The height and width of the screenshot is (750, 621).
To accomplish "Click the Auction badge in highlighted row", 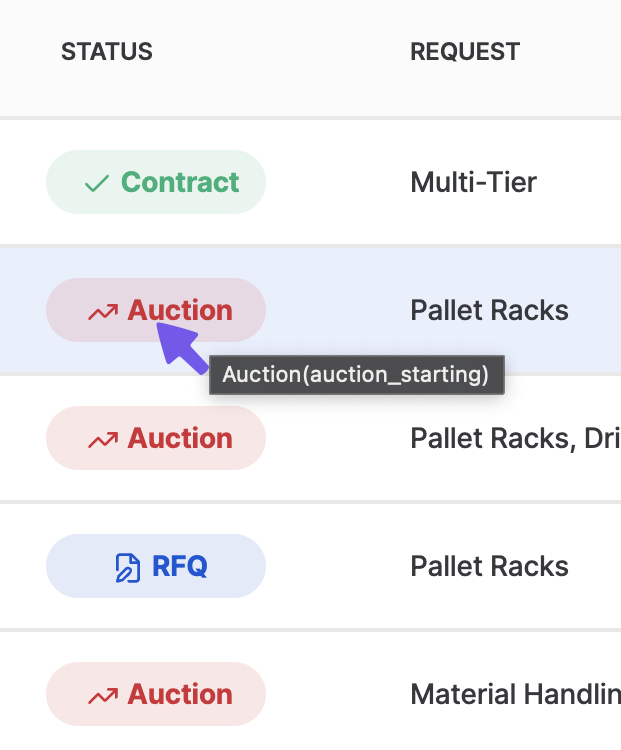I will [156, 310].
